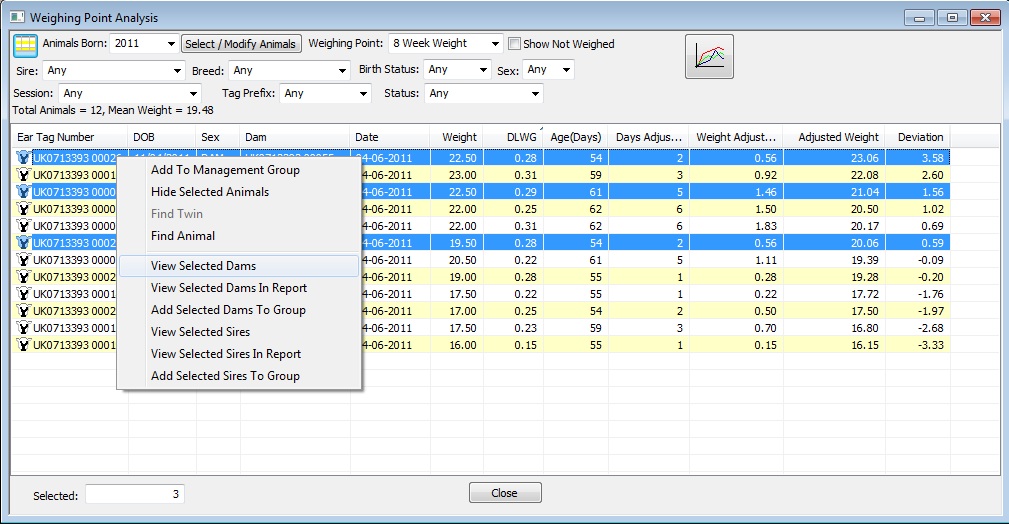The image size is (1009, 524).
Task: Click the Sex column header
Action: click(218, 137)
